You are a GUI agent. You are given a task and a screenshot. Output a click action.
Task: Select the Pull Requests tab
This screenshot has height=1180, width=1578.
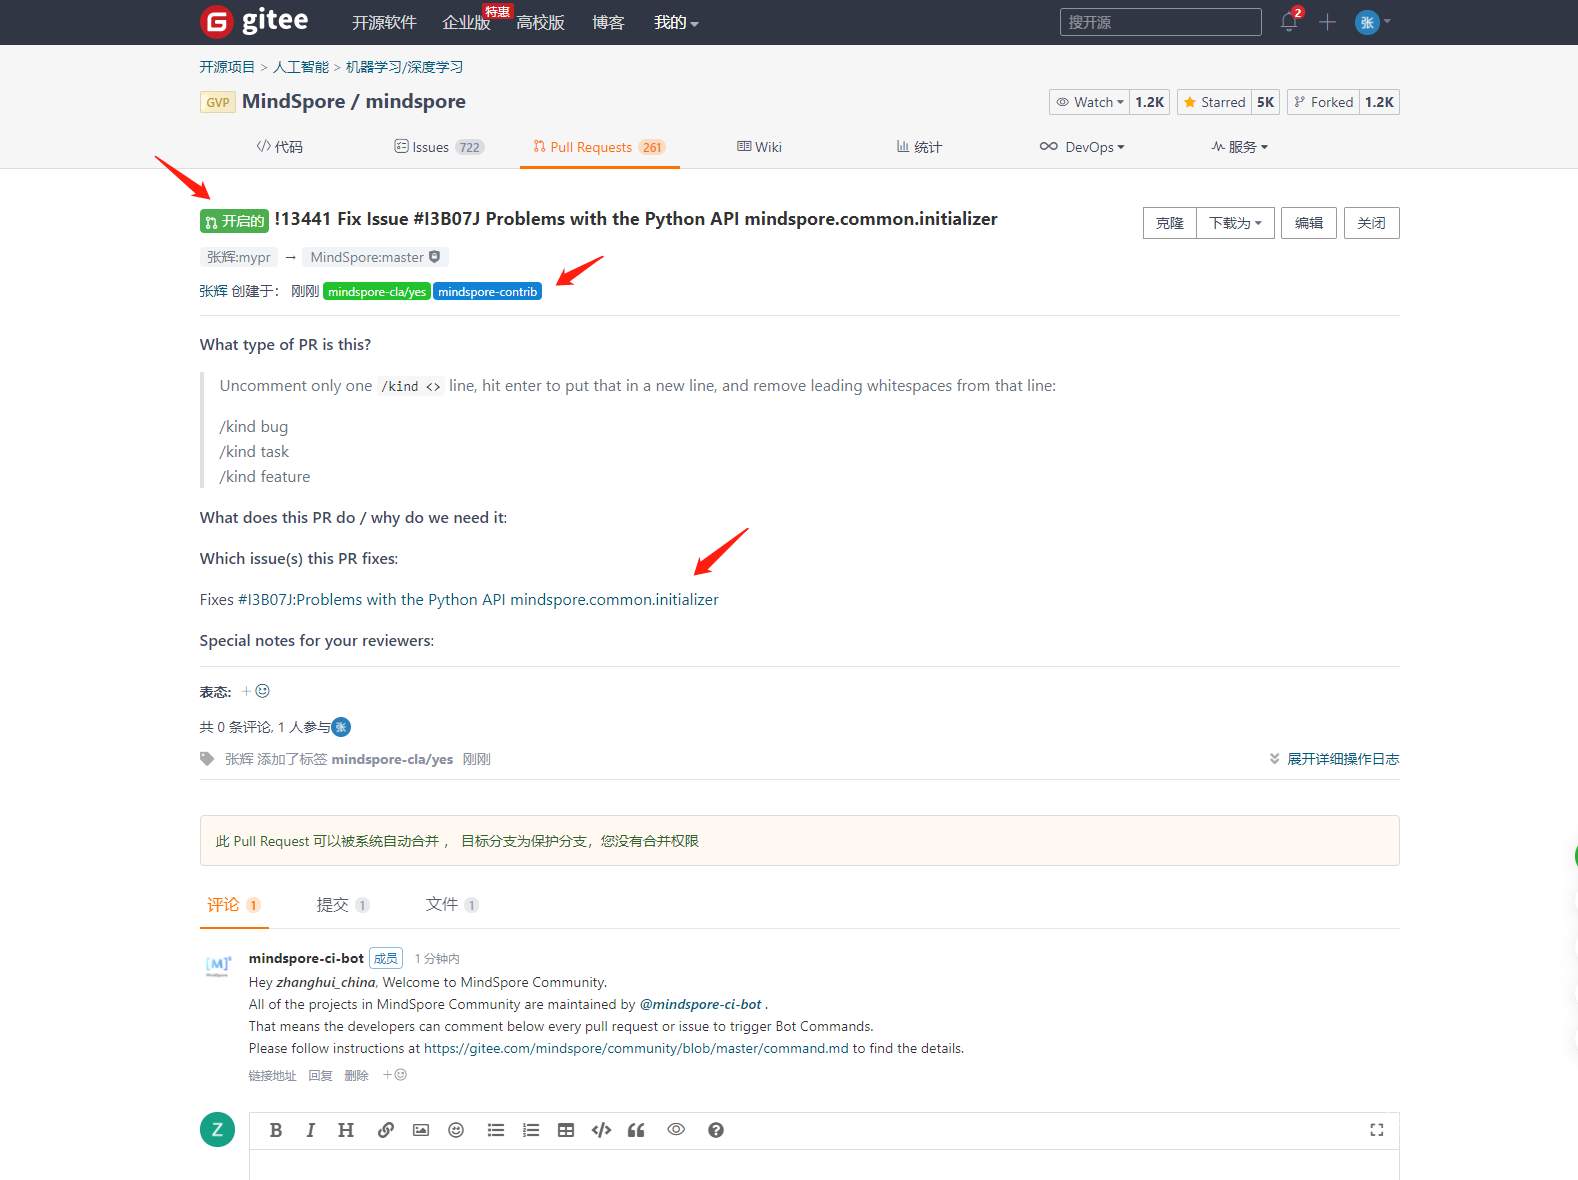click(600, 147)
